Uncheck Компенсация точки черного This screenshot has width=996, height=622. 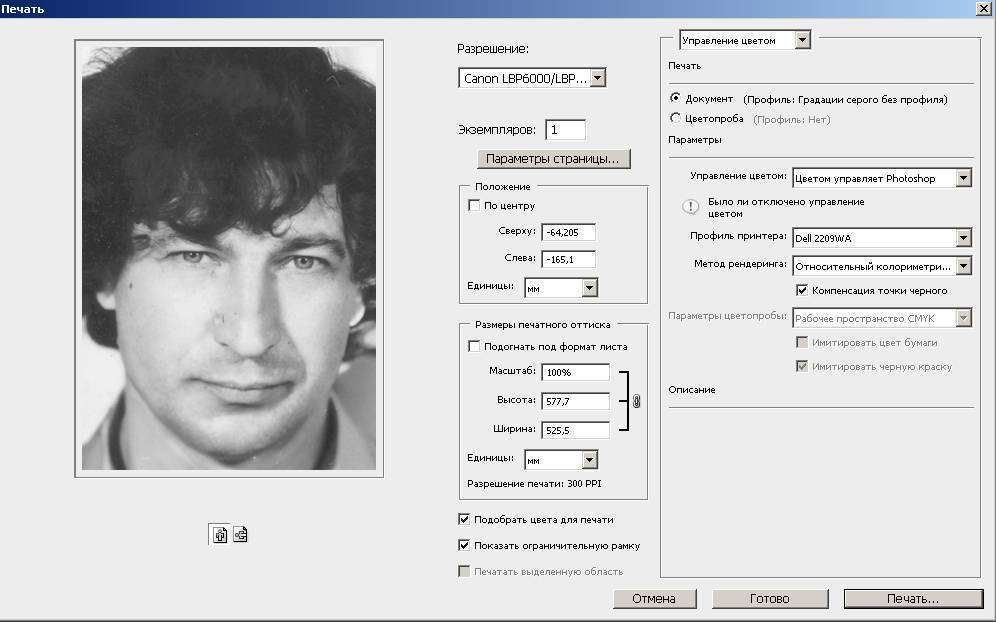(802, 291)
